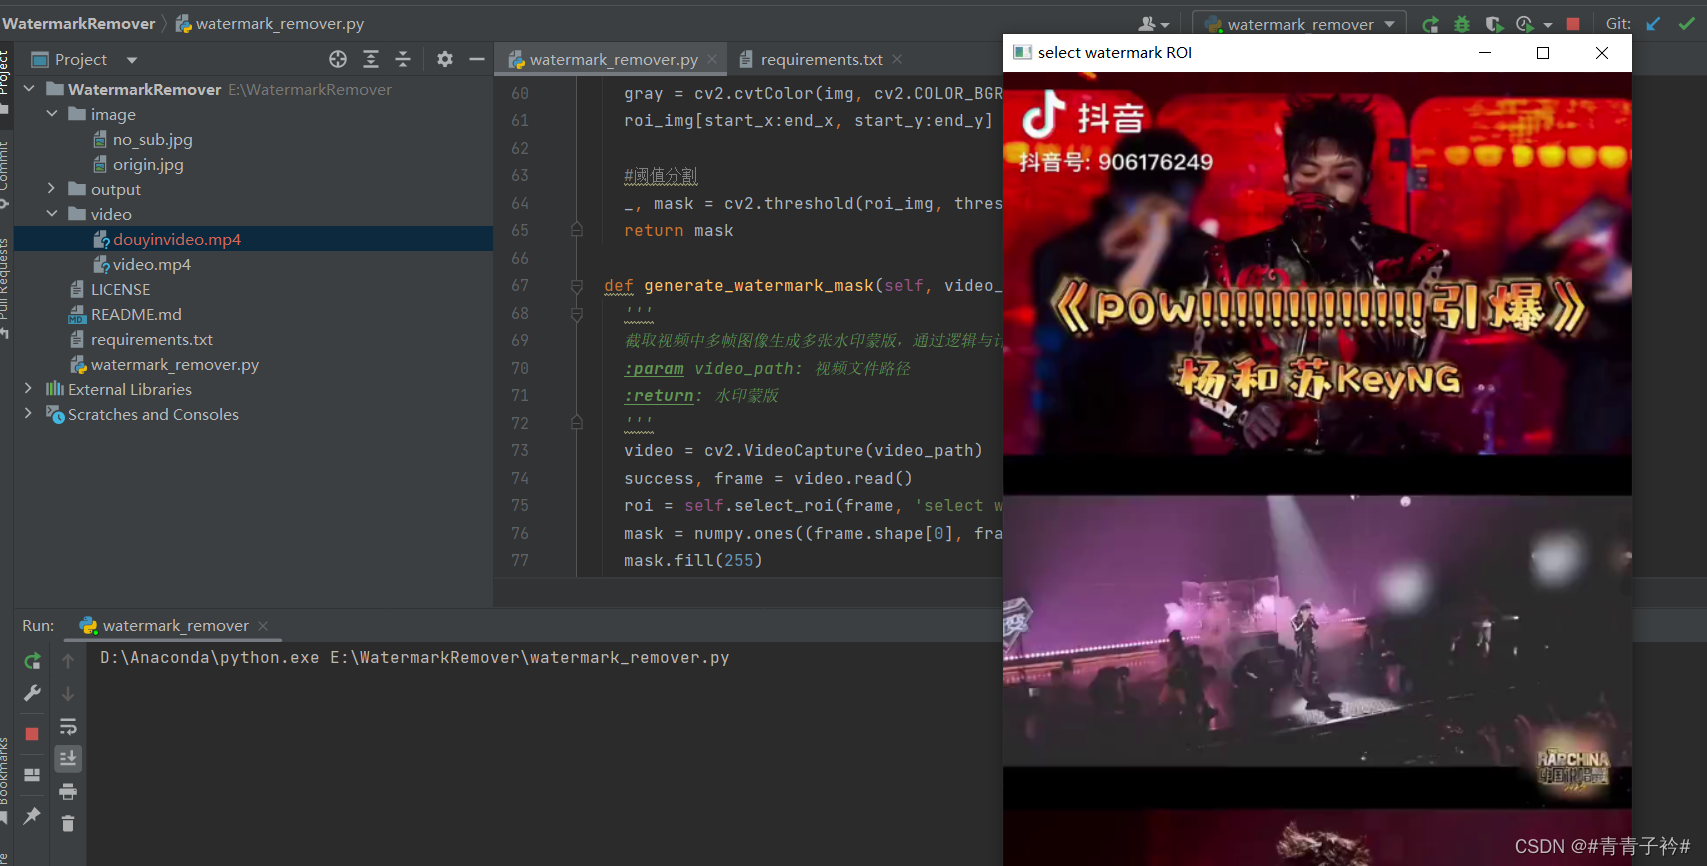Locate the opened file in Project tree
The image size is (1707, 866).
(x=338, y=59)
